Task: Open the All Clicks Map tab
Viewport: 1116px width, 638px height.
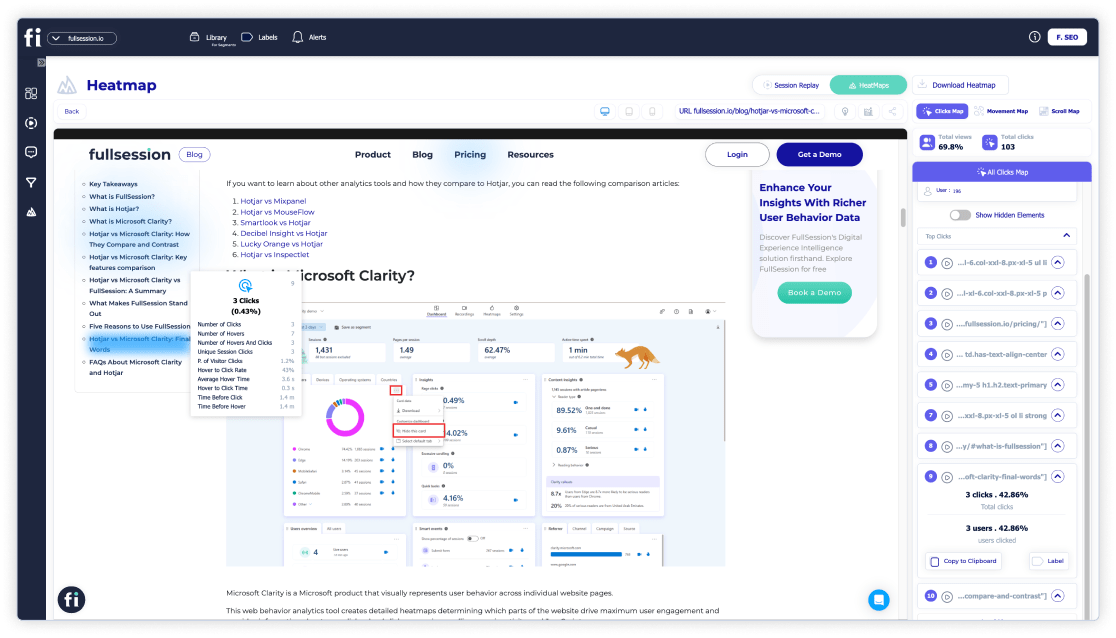Action: [x=1002, y=172]
